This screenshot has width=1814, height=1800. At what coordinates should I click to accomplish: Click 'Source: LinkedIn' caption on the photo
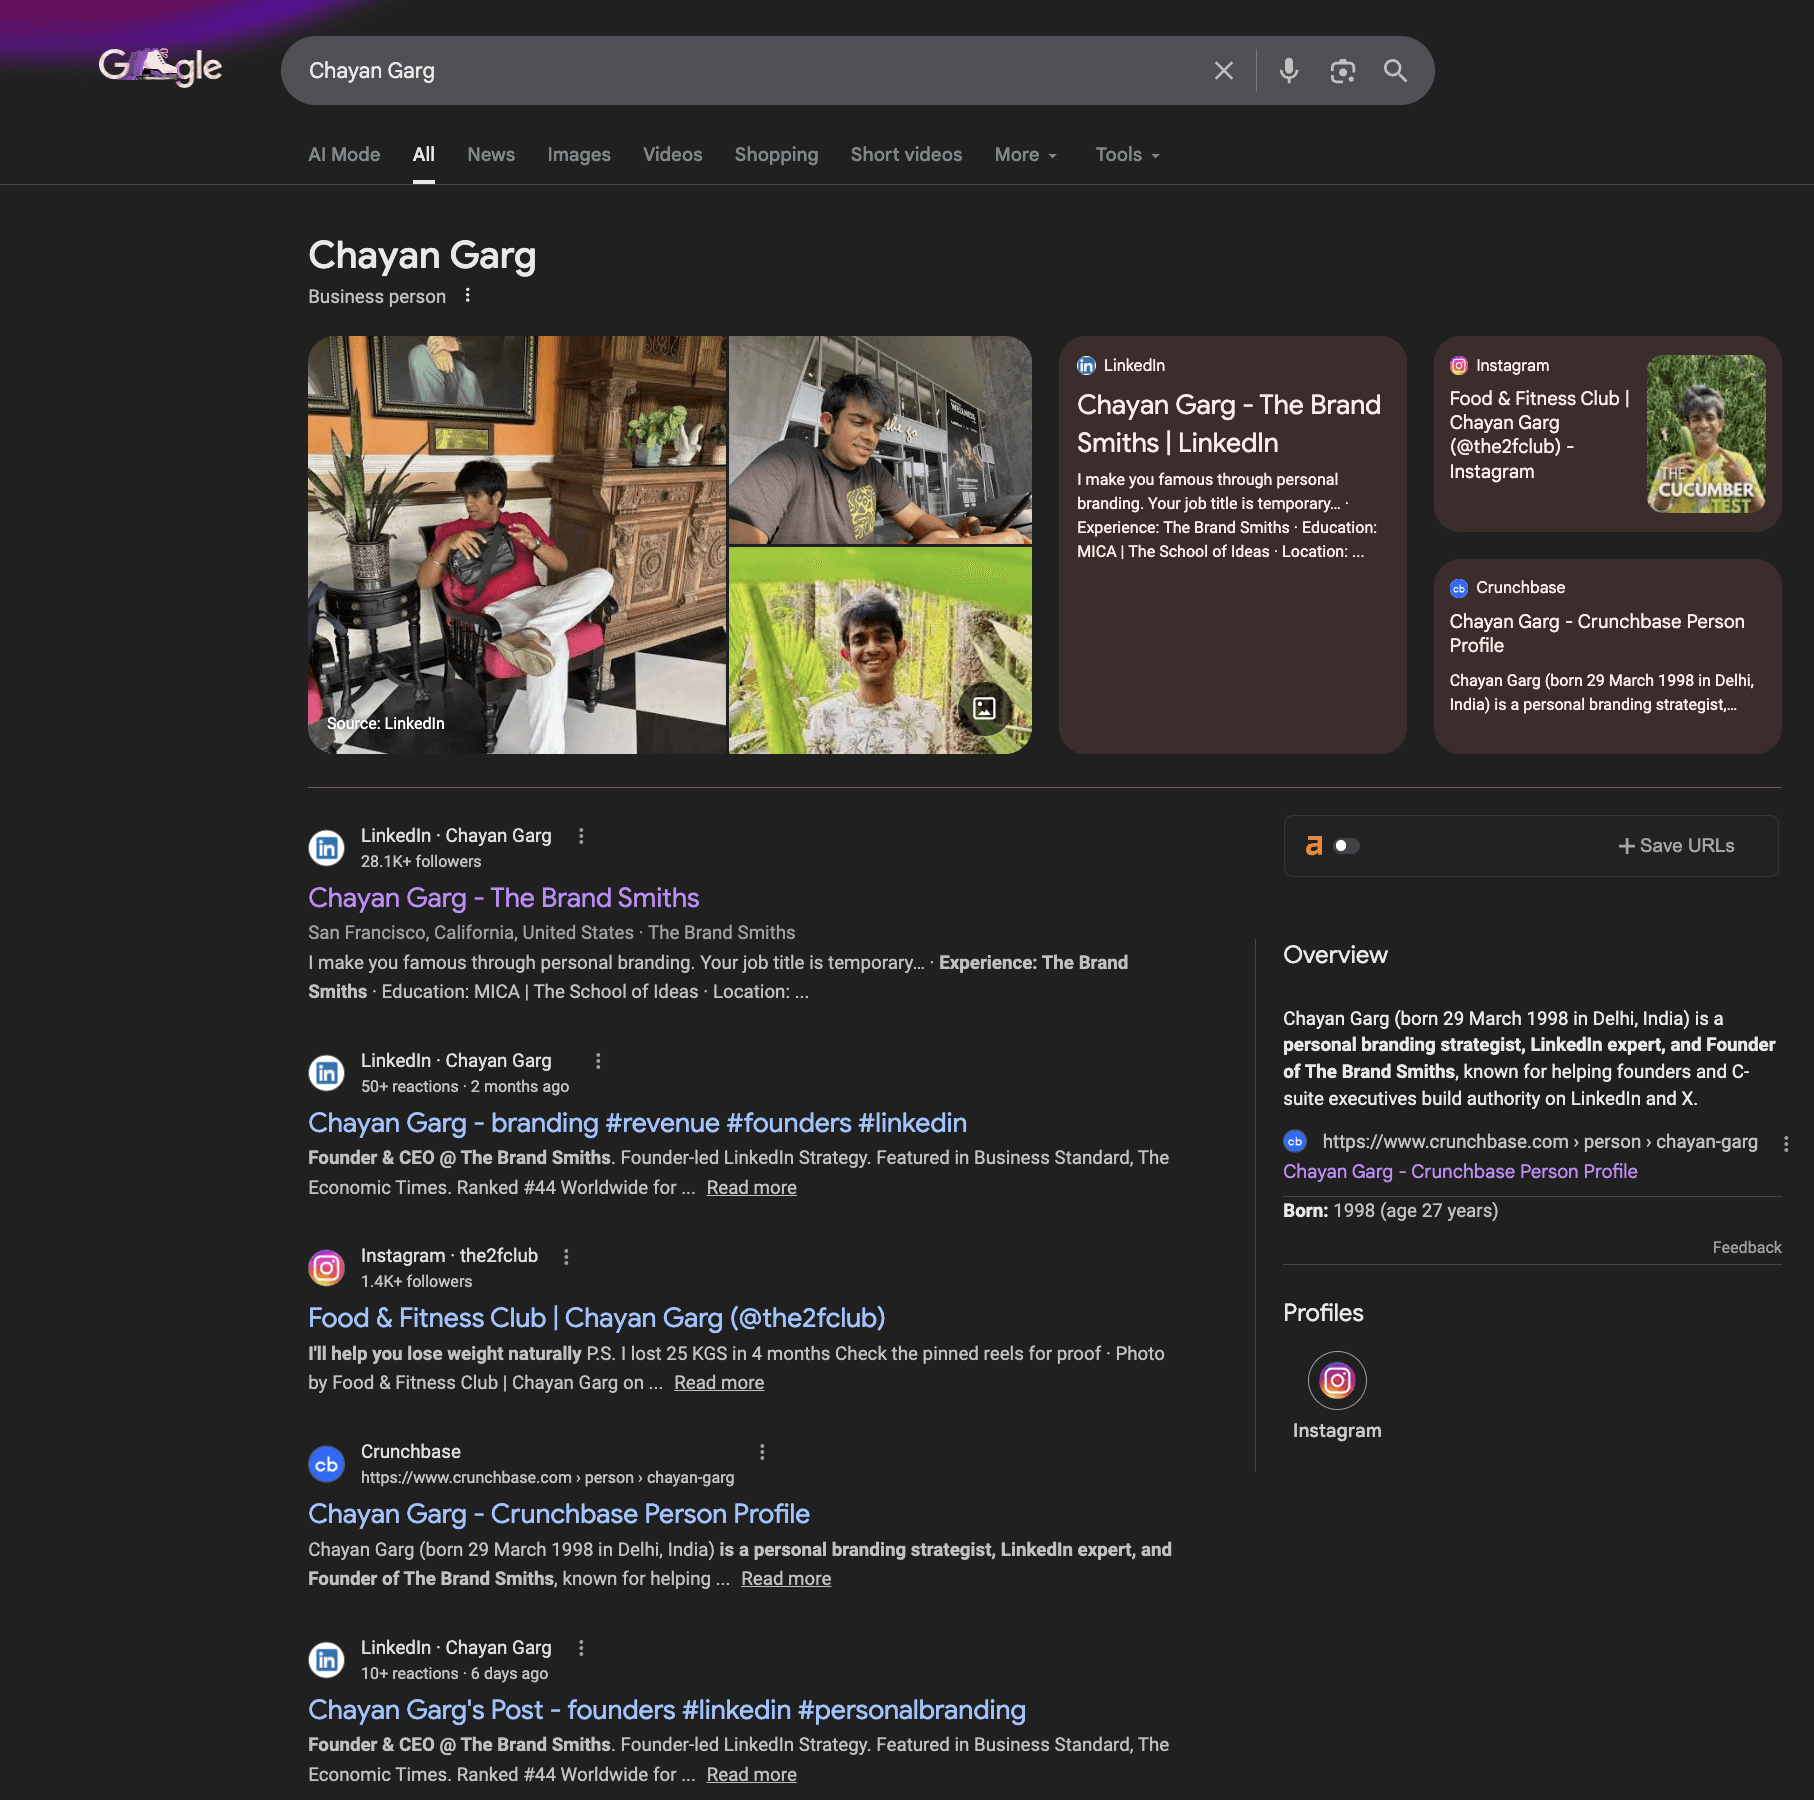(386, 723)
